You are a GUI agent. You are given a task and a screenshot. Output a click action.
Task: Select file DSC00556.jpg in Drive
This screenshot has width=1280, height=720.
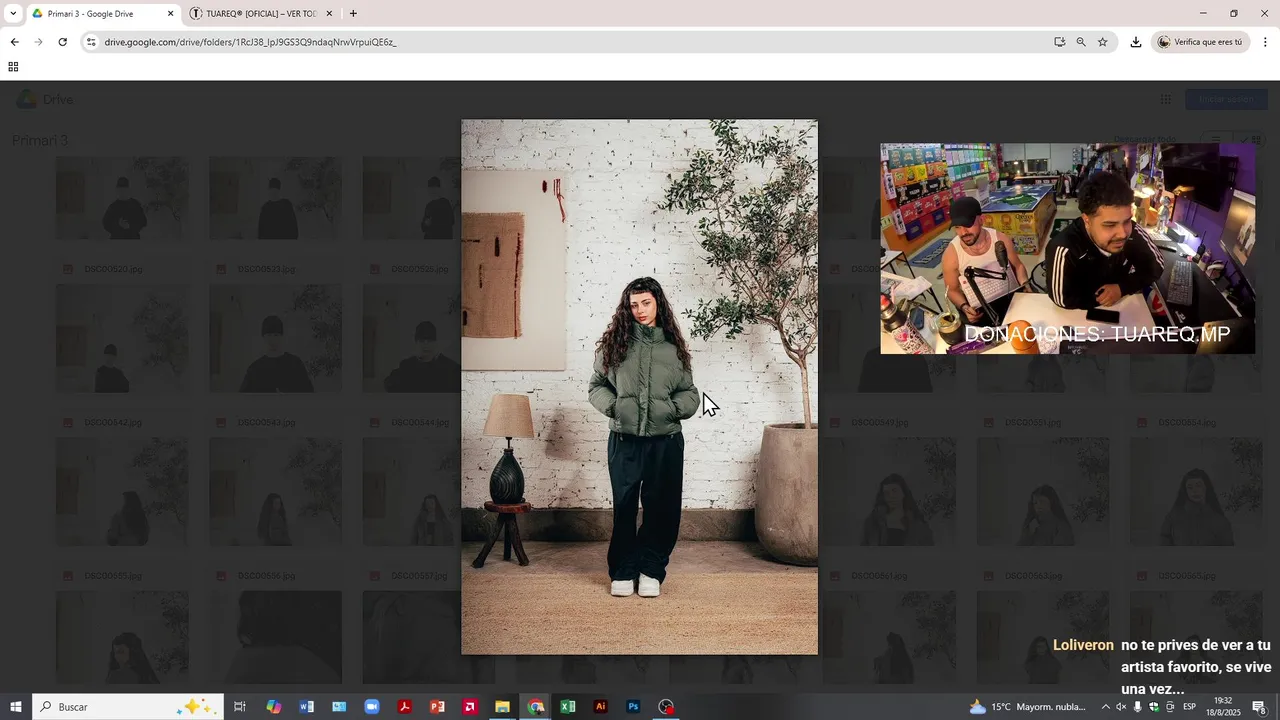pos(265,576)
